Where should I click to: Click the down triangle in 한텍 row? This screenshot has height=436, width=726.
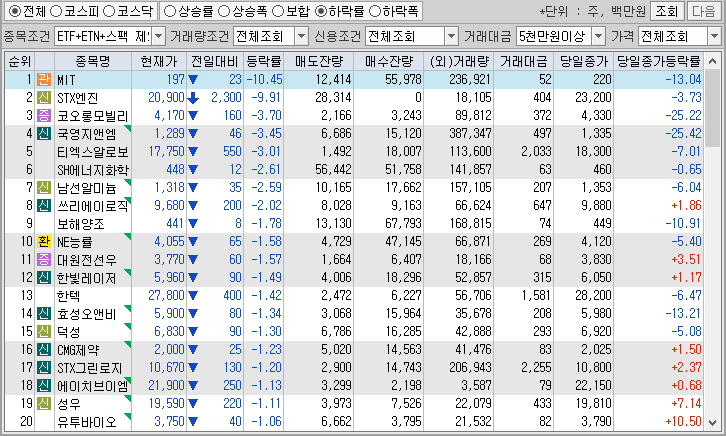pos(193,296)
